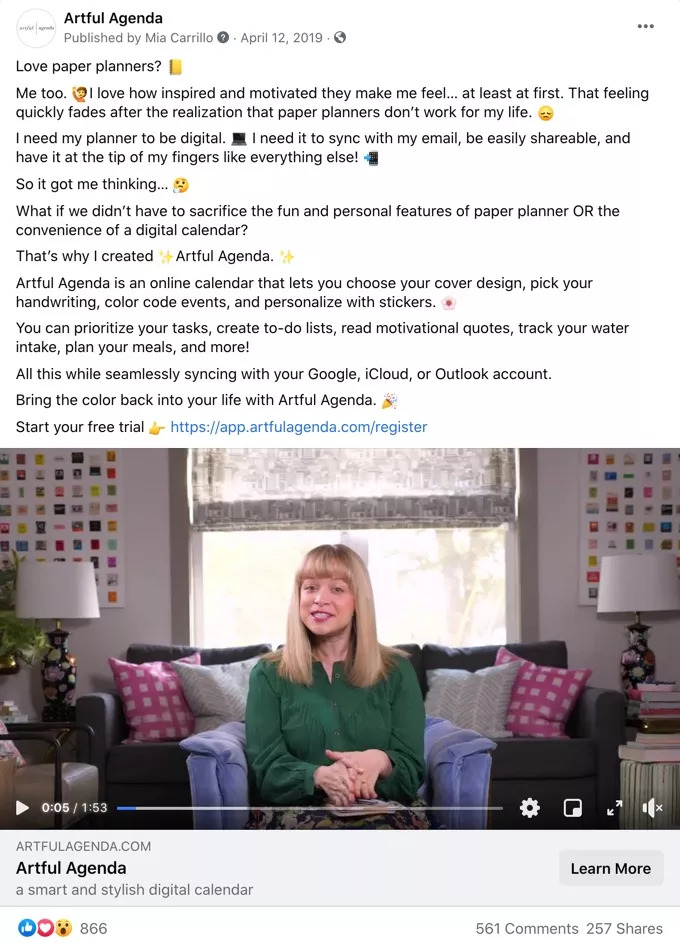Click the Learn More button
Image resolution: width=680 pixels, height=943 pixels.
tap(611, 868)
